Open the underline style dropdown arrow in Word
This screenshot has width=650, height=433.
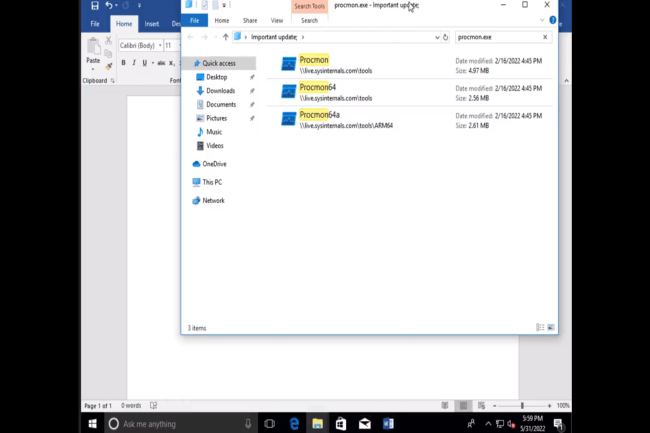tap(153, 63)
